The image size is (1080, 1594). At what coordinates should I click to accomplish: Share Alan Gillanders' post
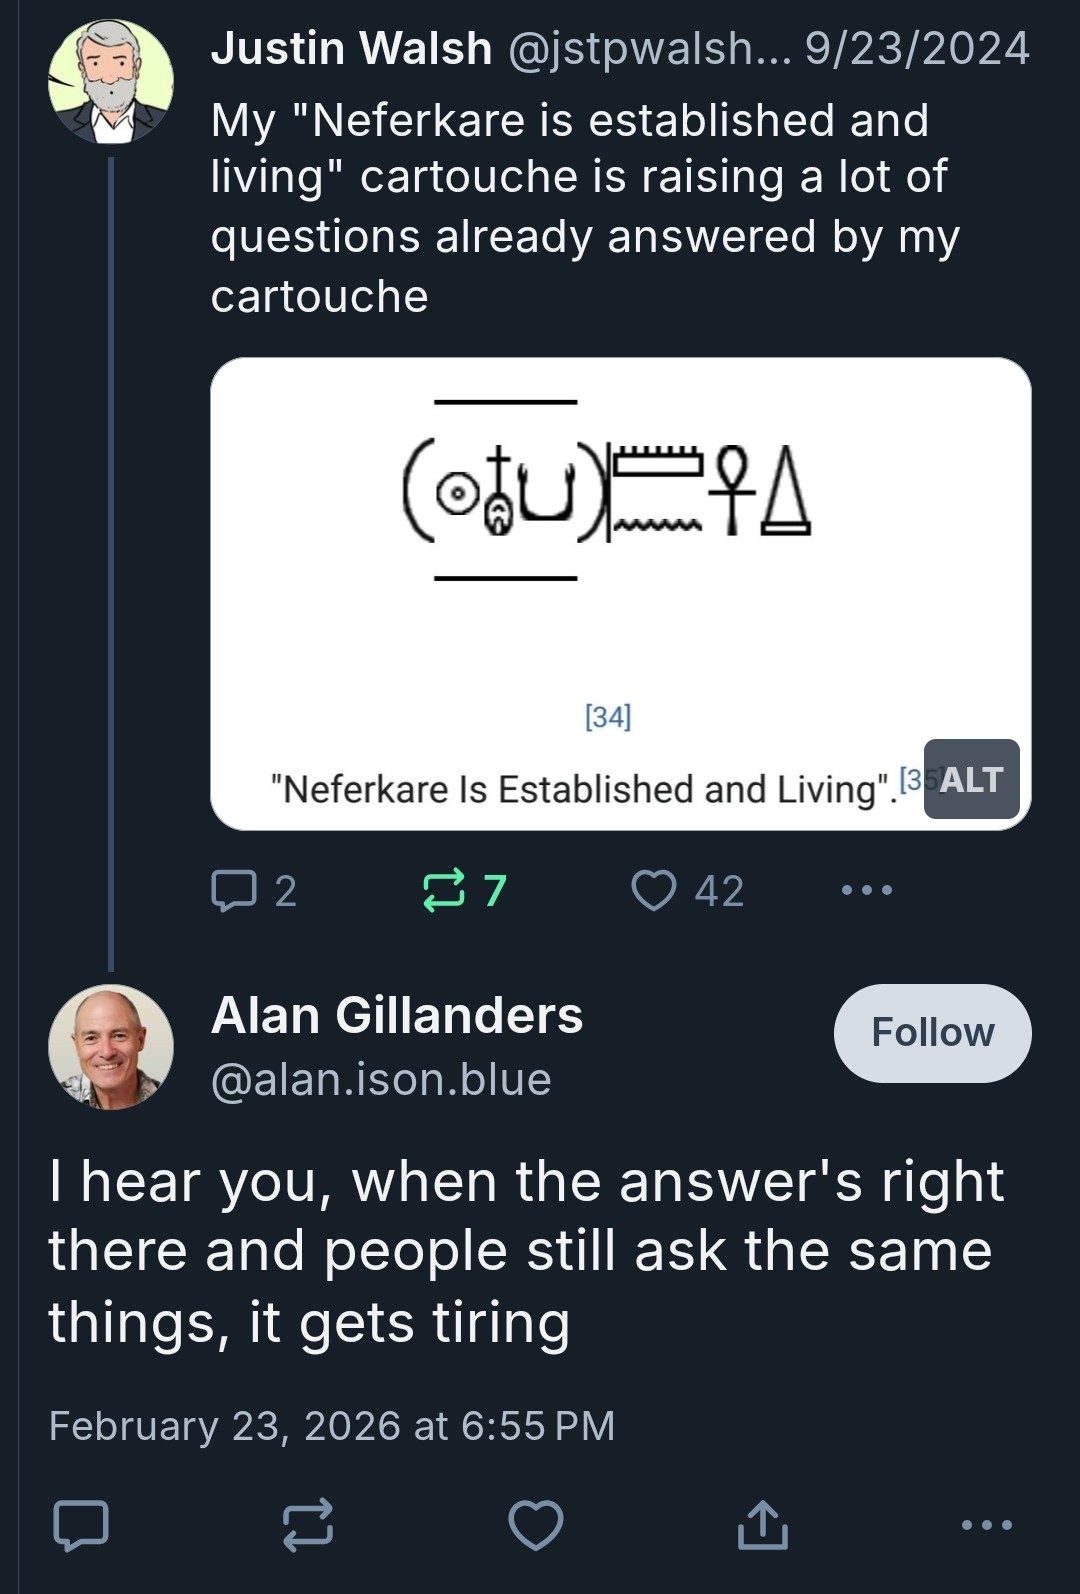coord(763,1525)
